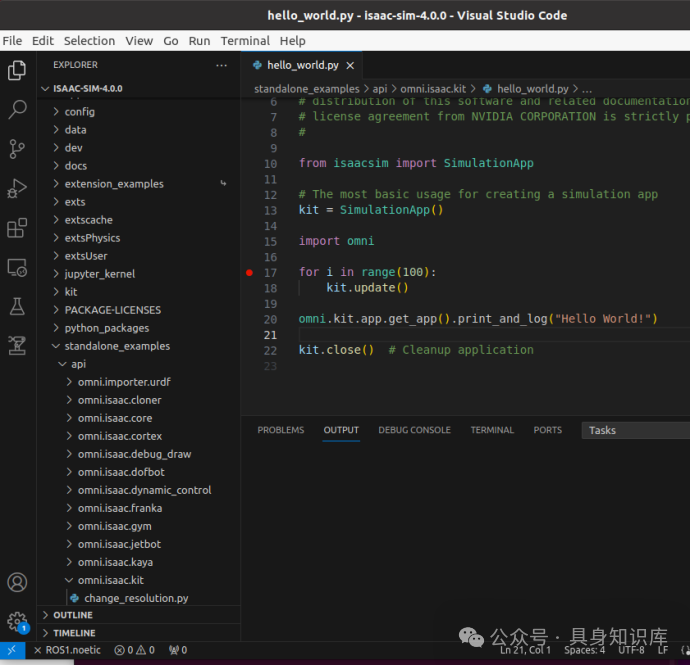Expand the extension_examples folder
The width and height of the screenshot is (690, 665).
coord(113,184)
